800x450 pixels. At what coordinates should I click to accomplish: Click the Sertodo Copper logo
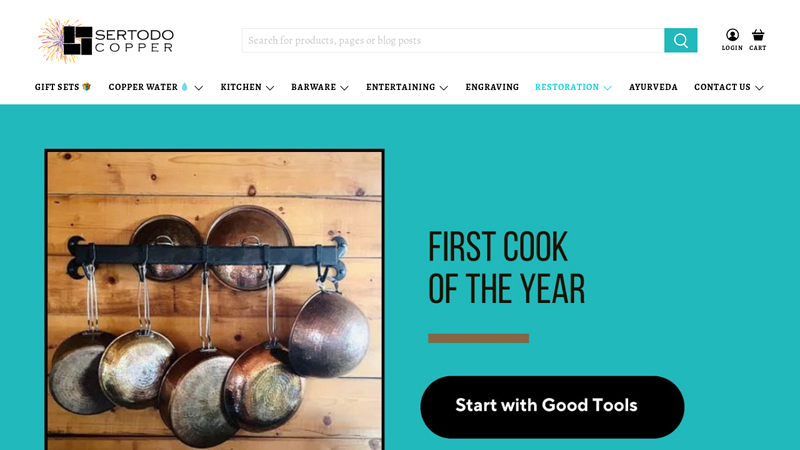(106, 41)
